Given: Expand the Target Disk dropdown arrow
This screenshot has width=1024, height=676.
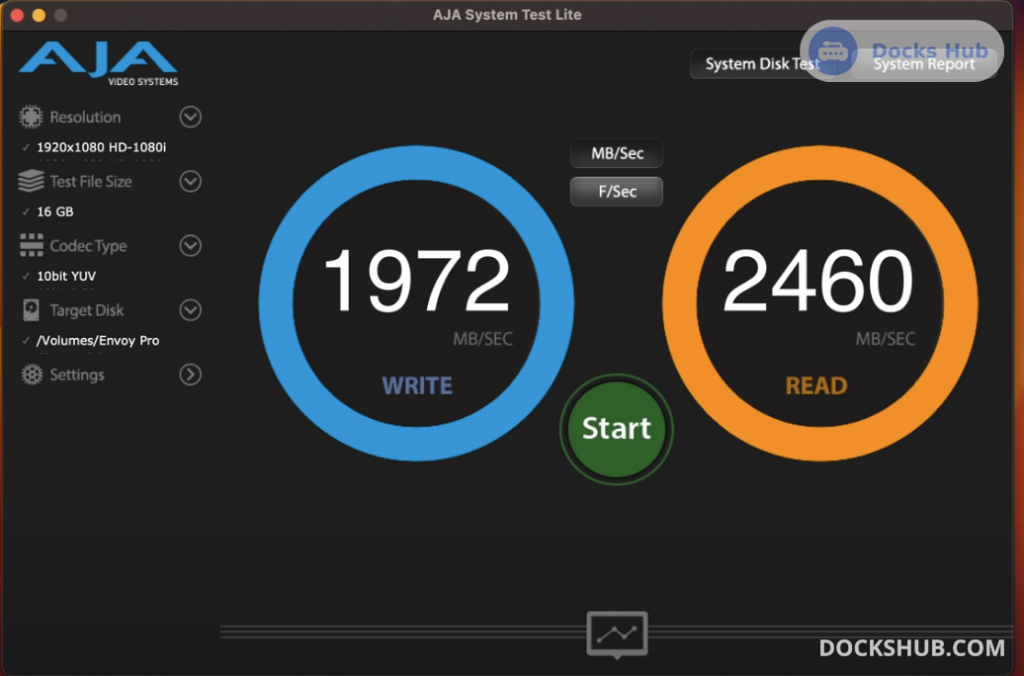Looking at the screenshot, I should 191,310.
